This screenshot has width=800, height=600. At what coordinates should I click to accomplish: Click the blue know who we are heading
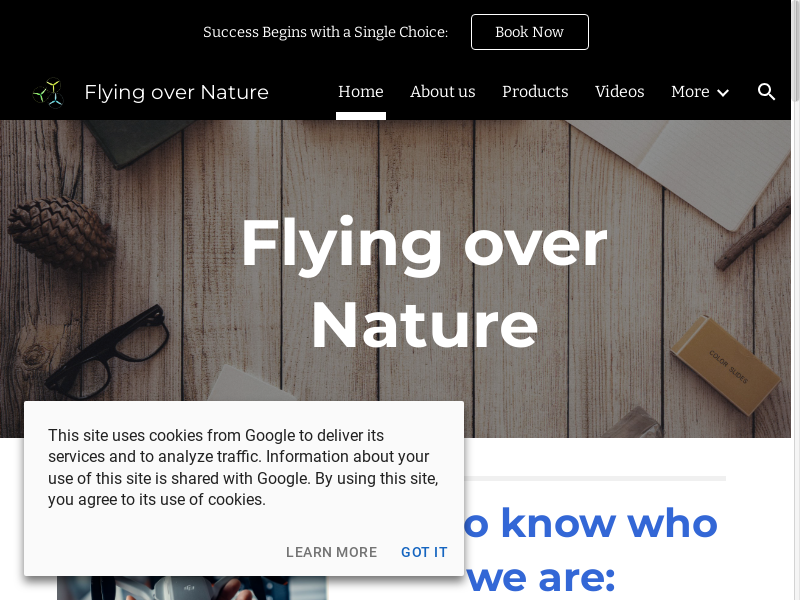click(592, 550)
